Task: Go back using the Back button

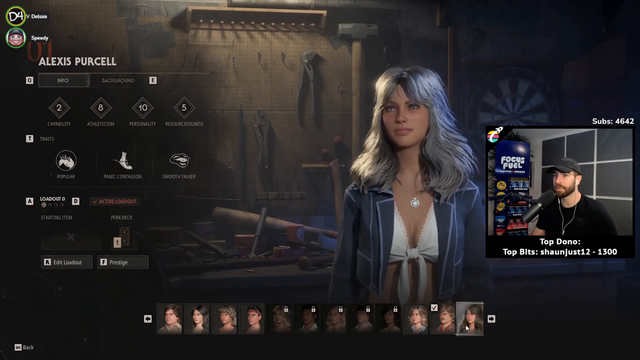Action: point(24,347)
